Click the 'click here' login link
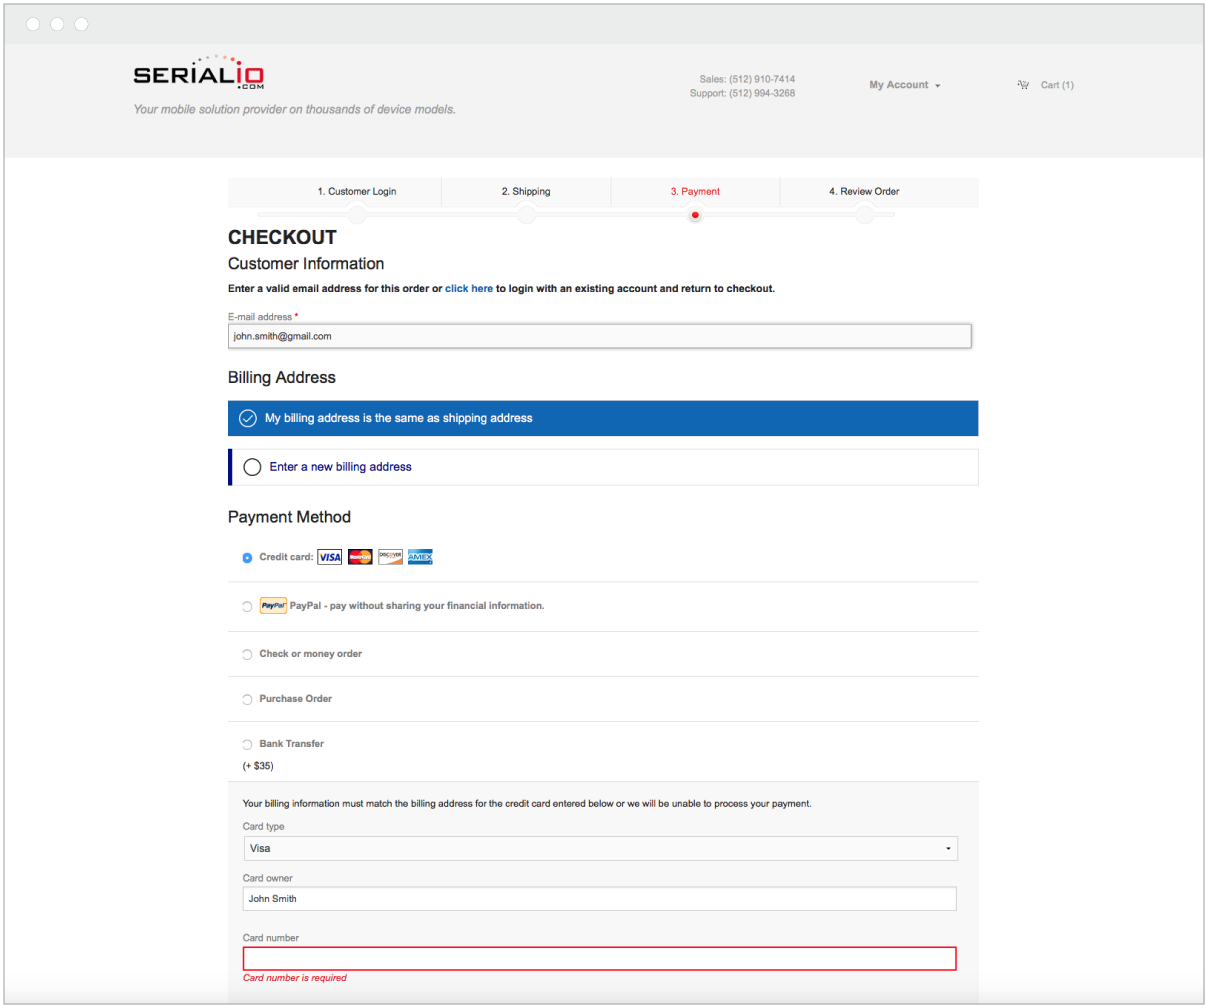 pyautogui.click(x=469, y=288)
